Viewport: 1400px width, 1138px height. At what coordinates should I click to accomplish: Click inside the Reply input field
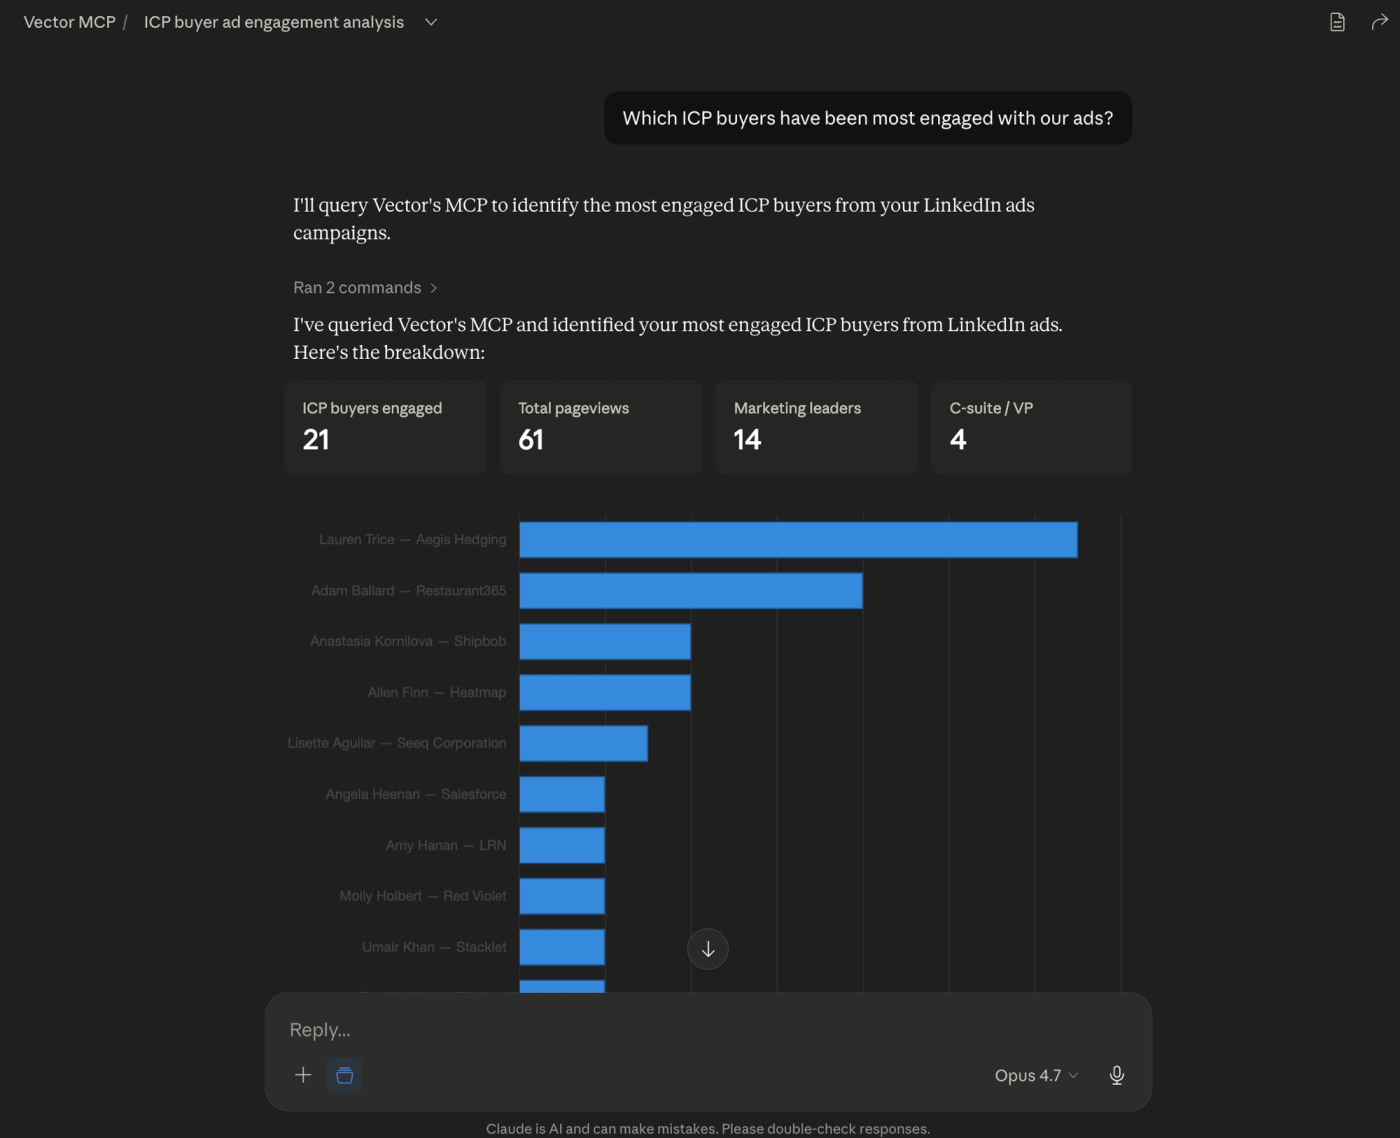[x=708, y=1030]
